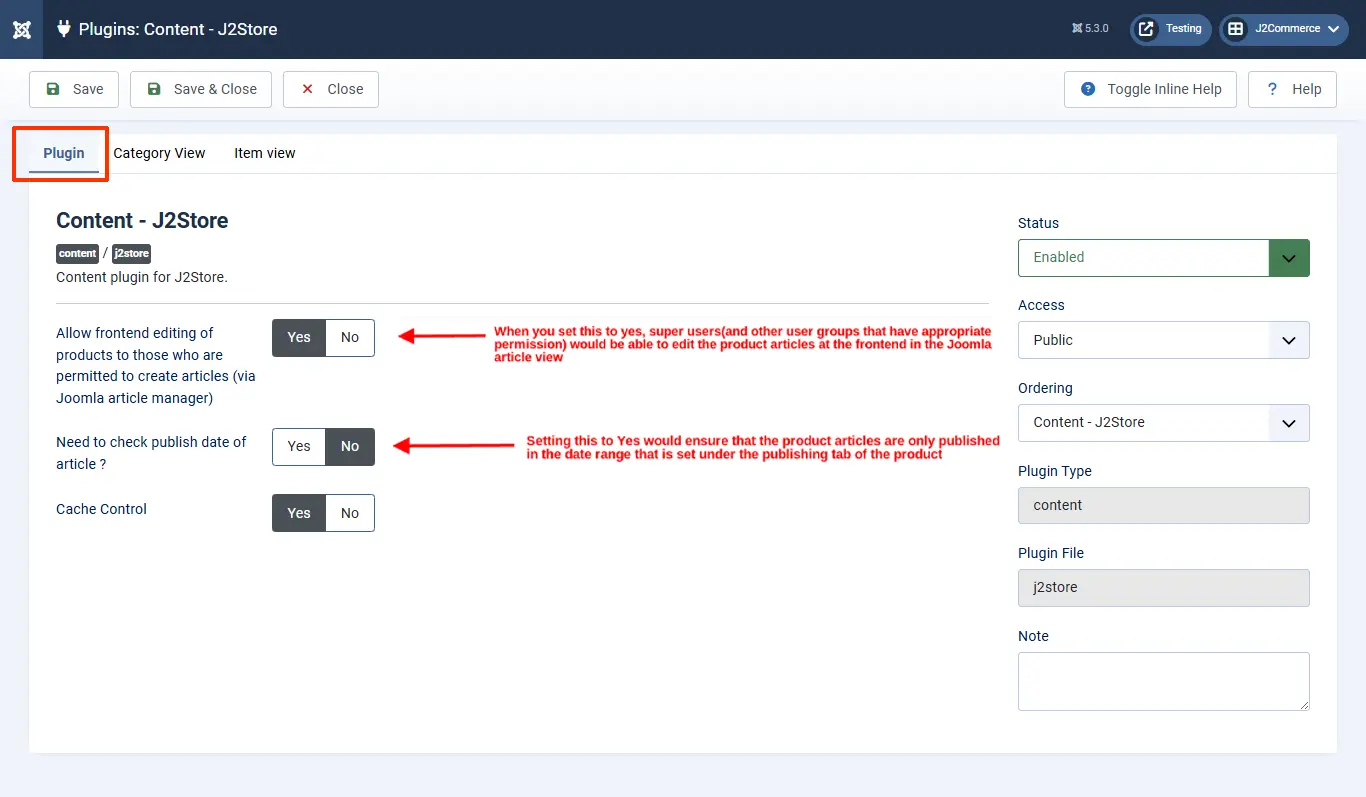Set check publish date to Yes
The image size is (1366, 797).
click(x=299, y=447)
